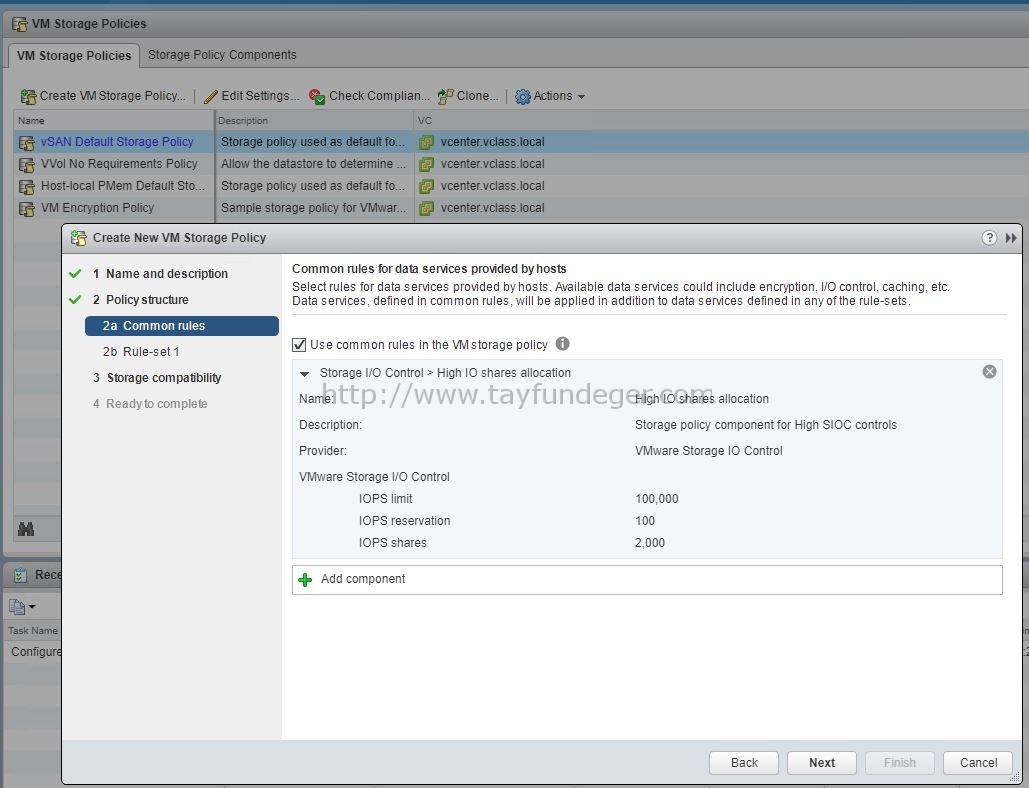Switch to the VM Storage Policies tab
This screenshot has height=788, width=1029.
point(74,56)
